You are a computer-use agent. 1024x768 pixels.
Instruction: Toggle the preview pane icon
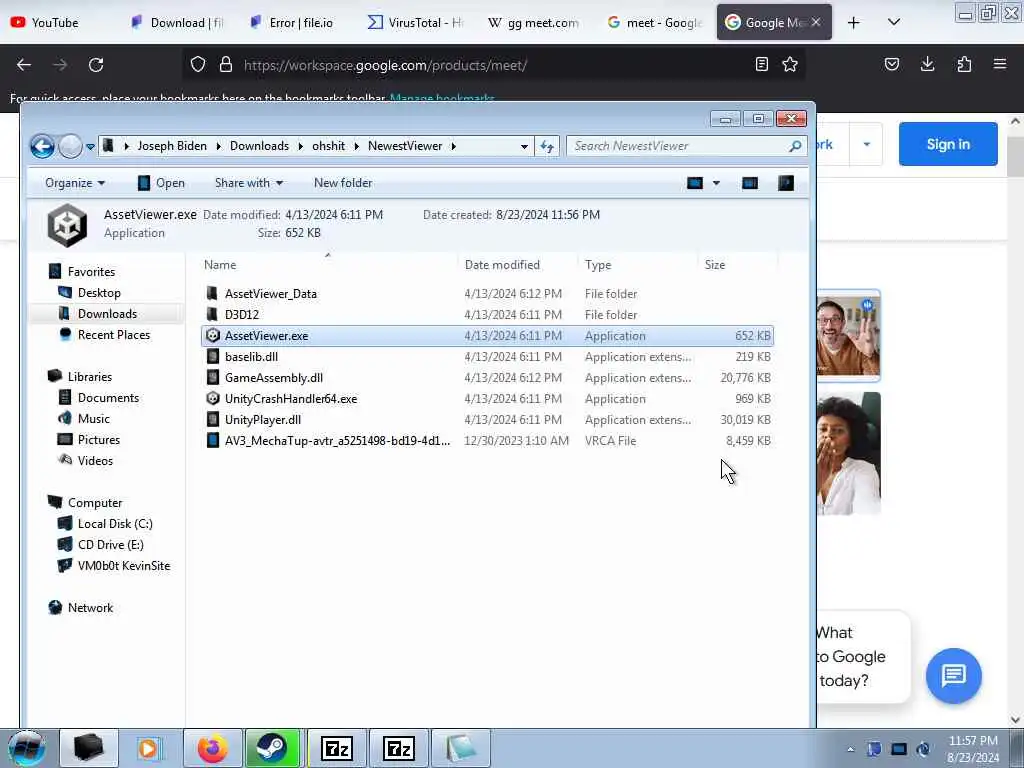[x=750, y=183]
